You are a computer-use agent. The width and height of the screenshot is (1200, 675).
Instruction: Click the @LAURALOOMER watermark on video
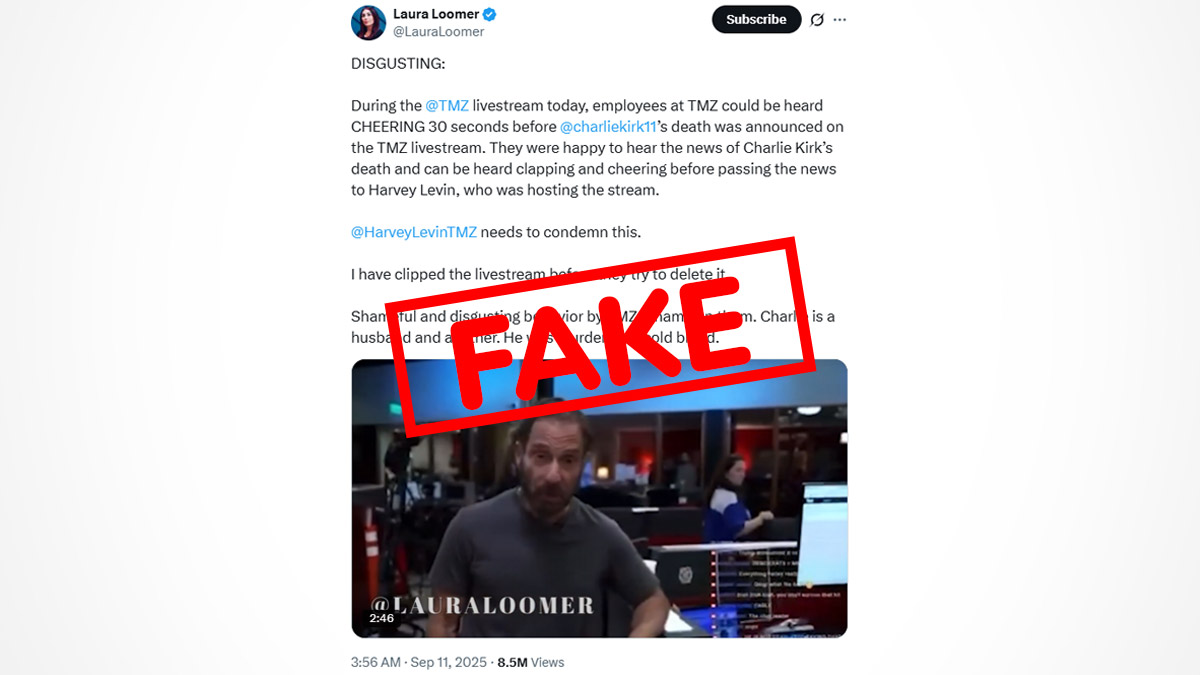click(483, 604)
